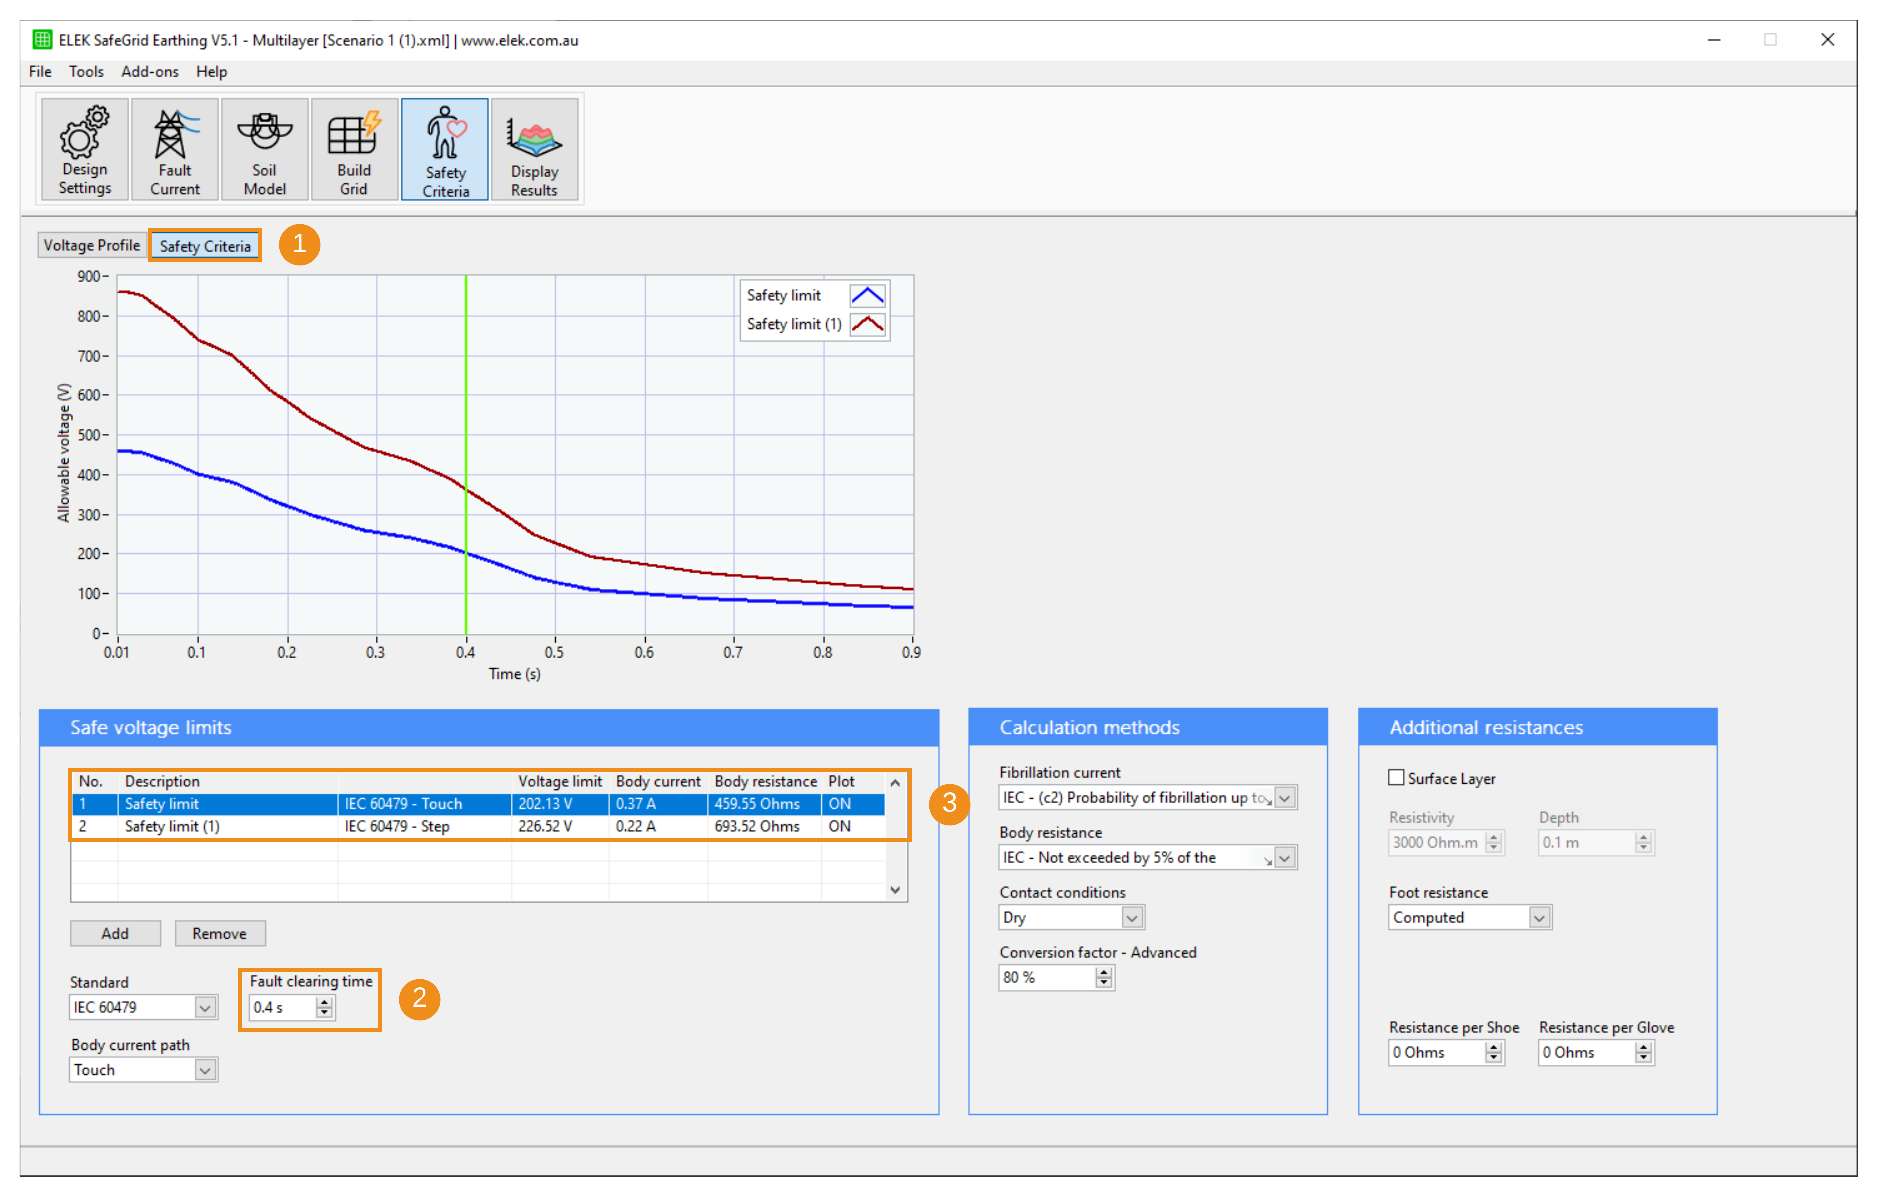The image size is (1879, 1197).
Task: Open Design Settings
Action: pyautogui.click(x=84, y=148)
